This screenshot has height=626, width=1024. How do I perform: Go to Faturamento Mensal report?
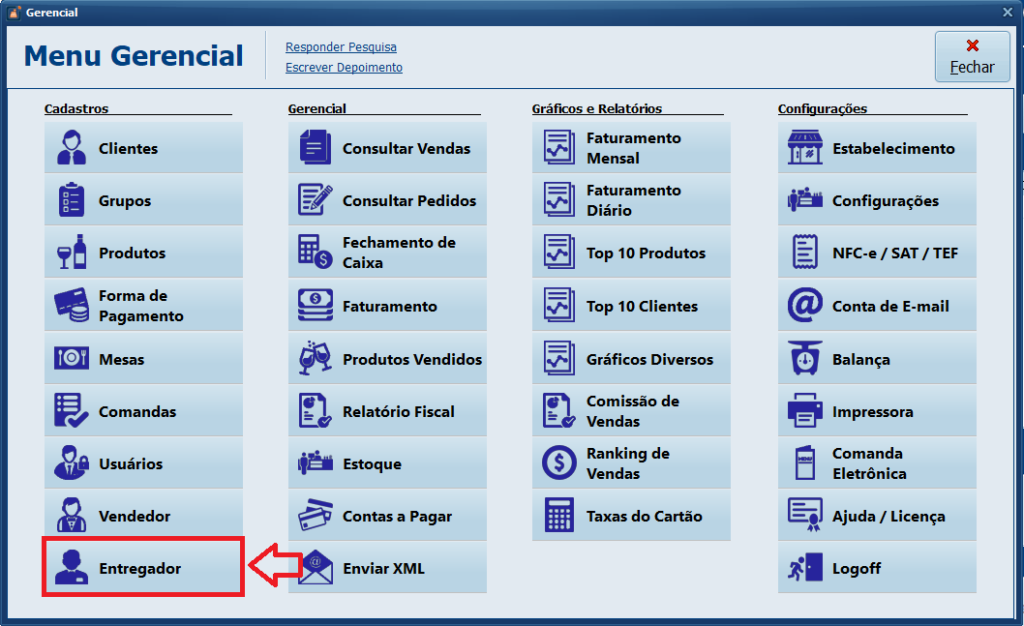pyautogui.click(x=631, y=148)
